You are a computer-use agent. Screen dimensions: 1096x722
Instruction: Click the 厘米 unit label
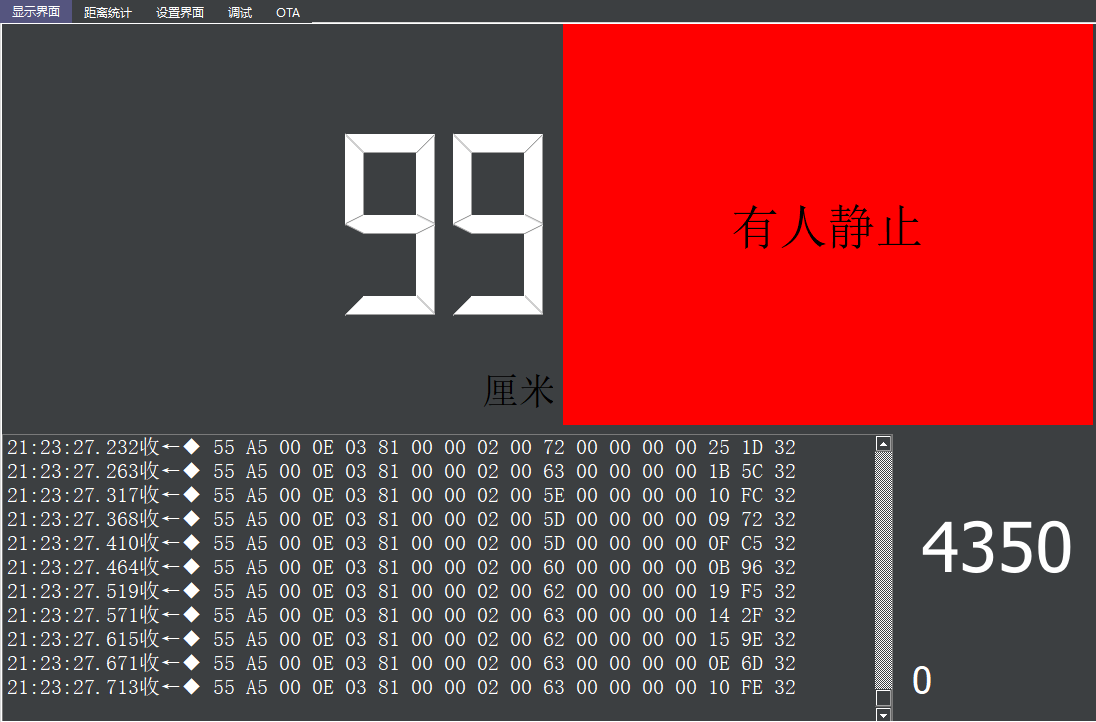(x=518, y=391)
